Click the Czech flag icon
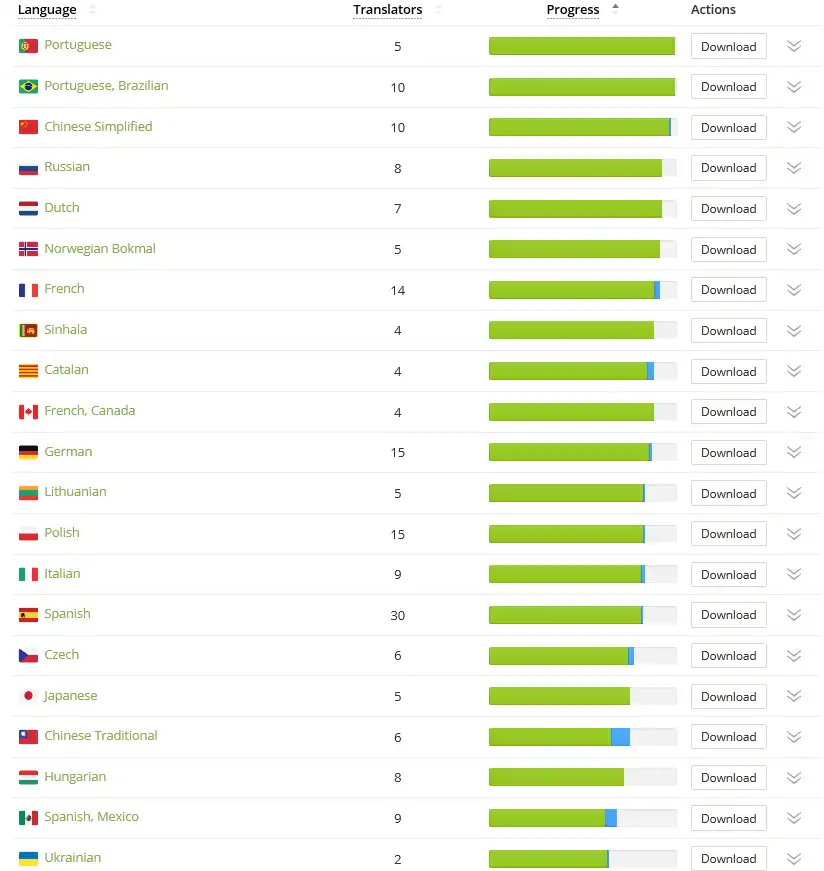 pos(28,655)
